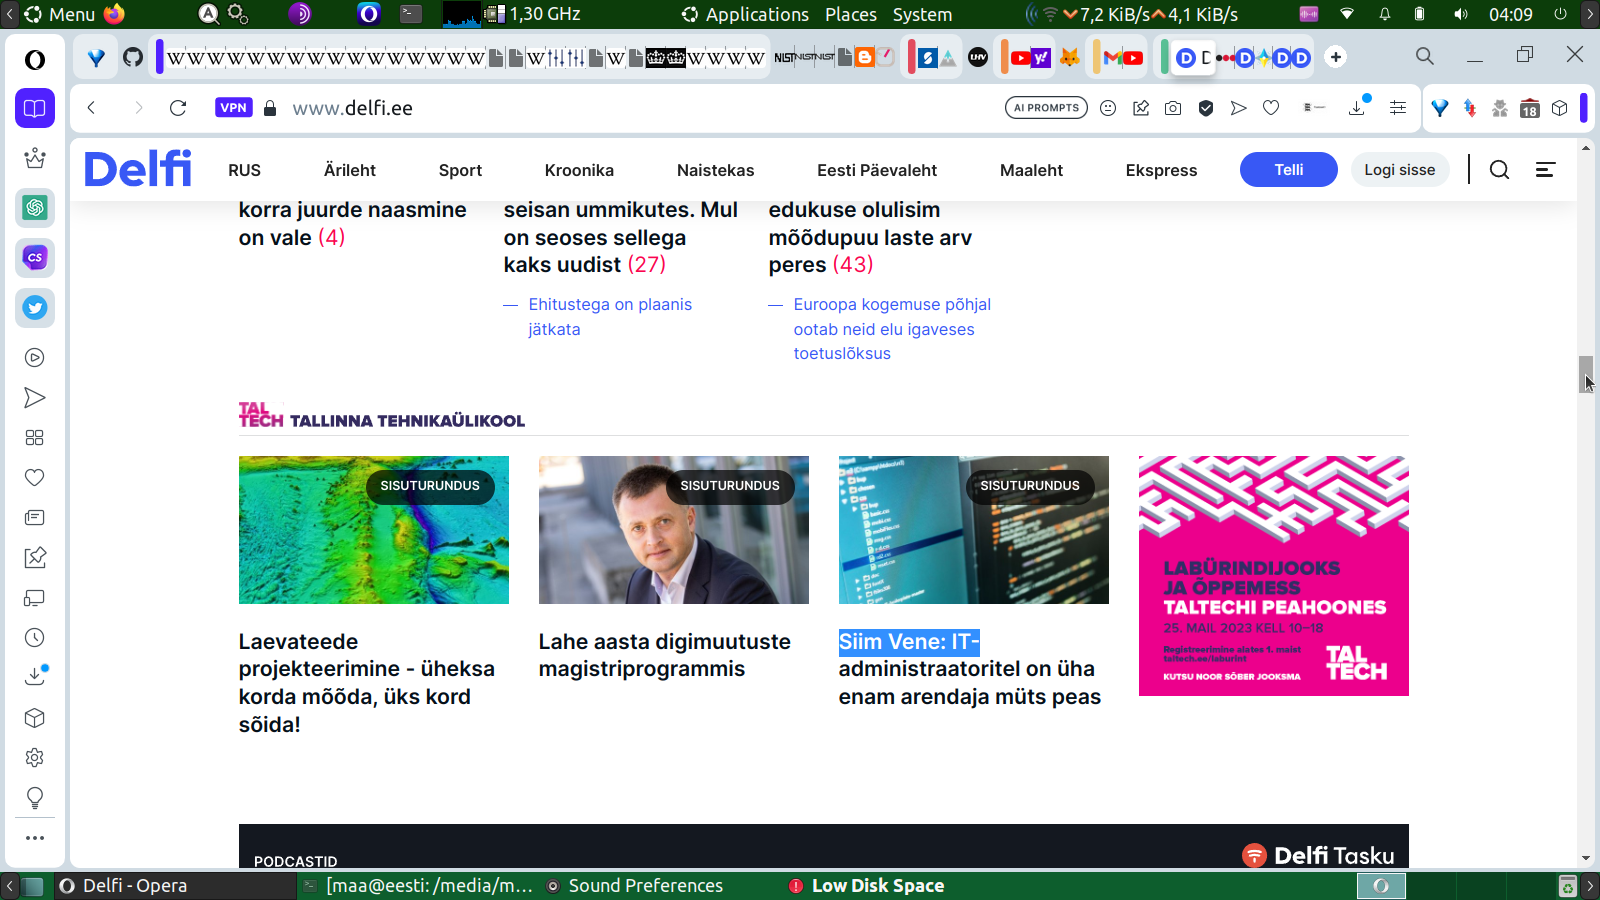Open the downloads icon in the address bar
1600x900 pixels.
[x=1358, y=107]
